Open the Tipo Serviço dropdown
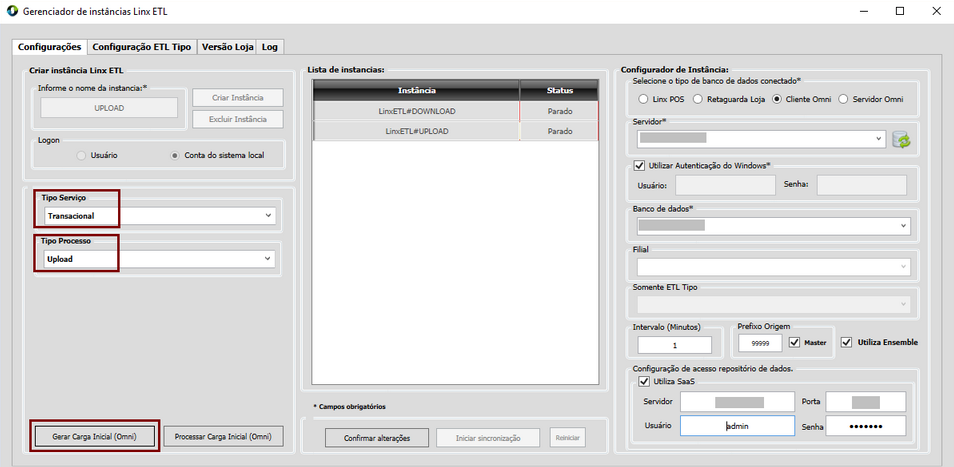The image size is (954, 467). pos(159,216)
